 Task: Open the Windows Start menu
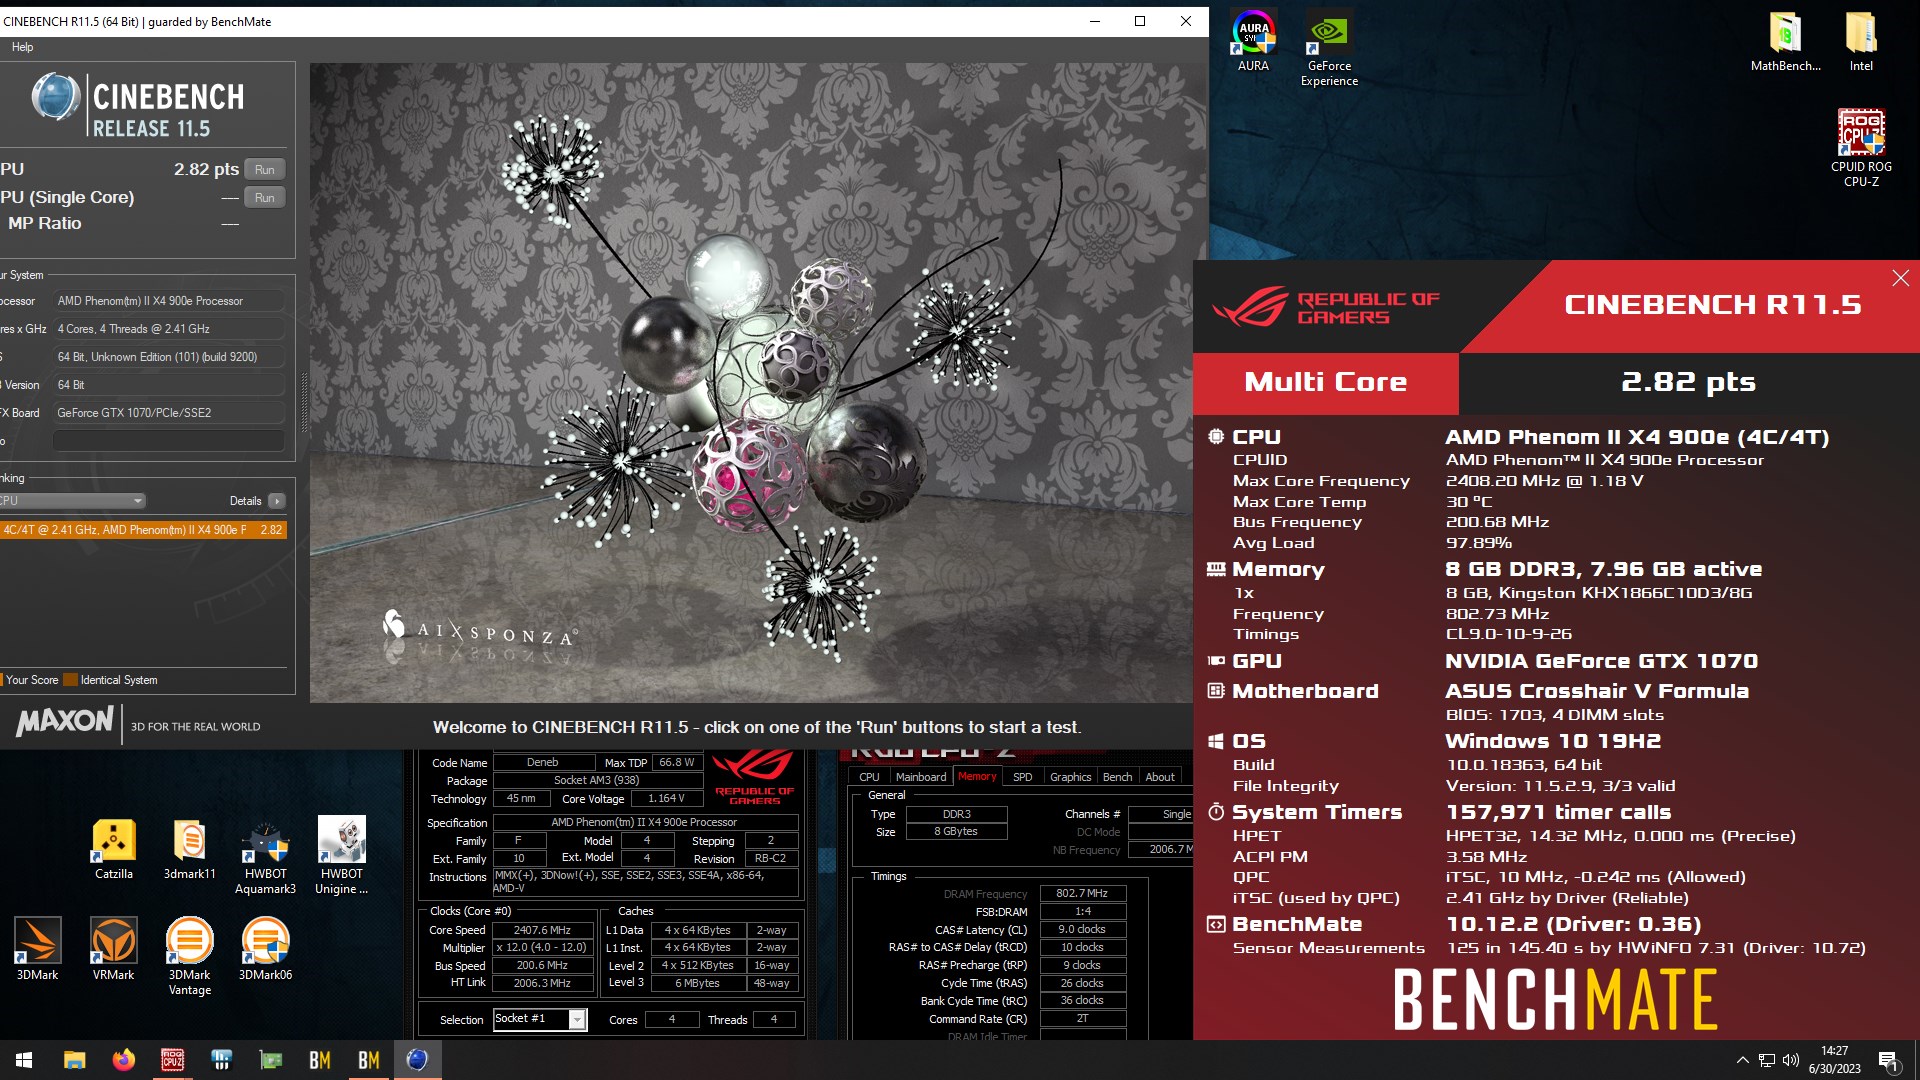[x=24, y=1060]
